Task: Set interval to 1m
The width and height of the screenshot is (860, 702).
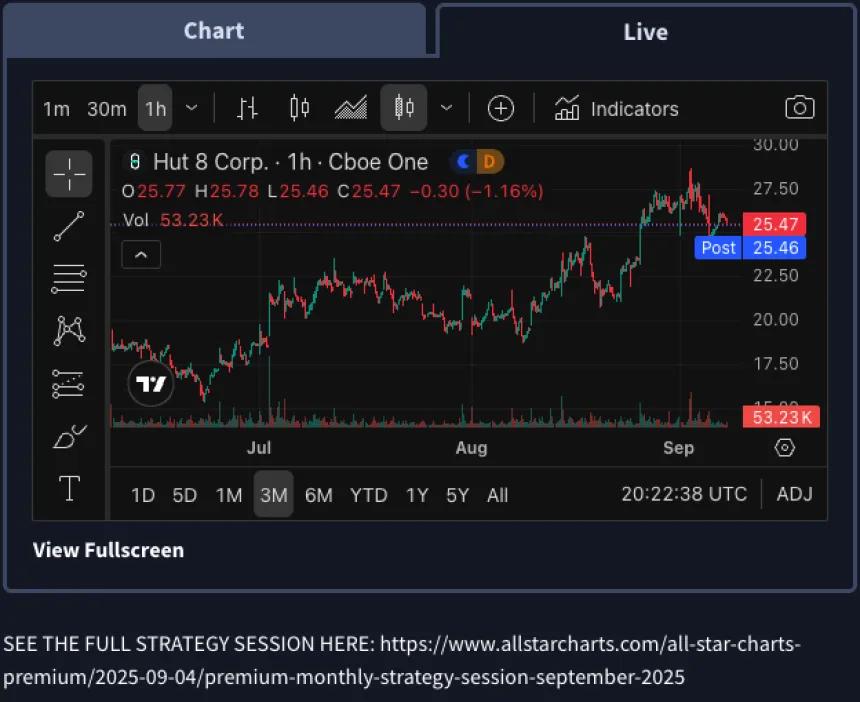Action: click(x=56, y=109)
